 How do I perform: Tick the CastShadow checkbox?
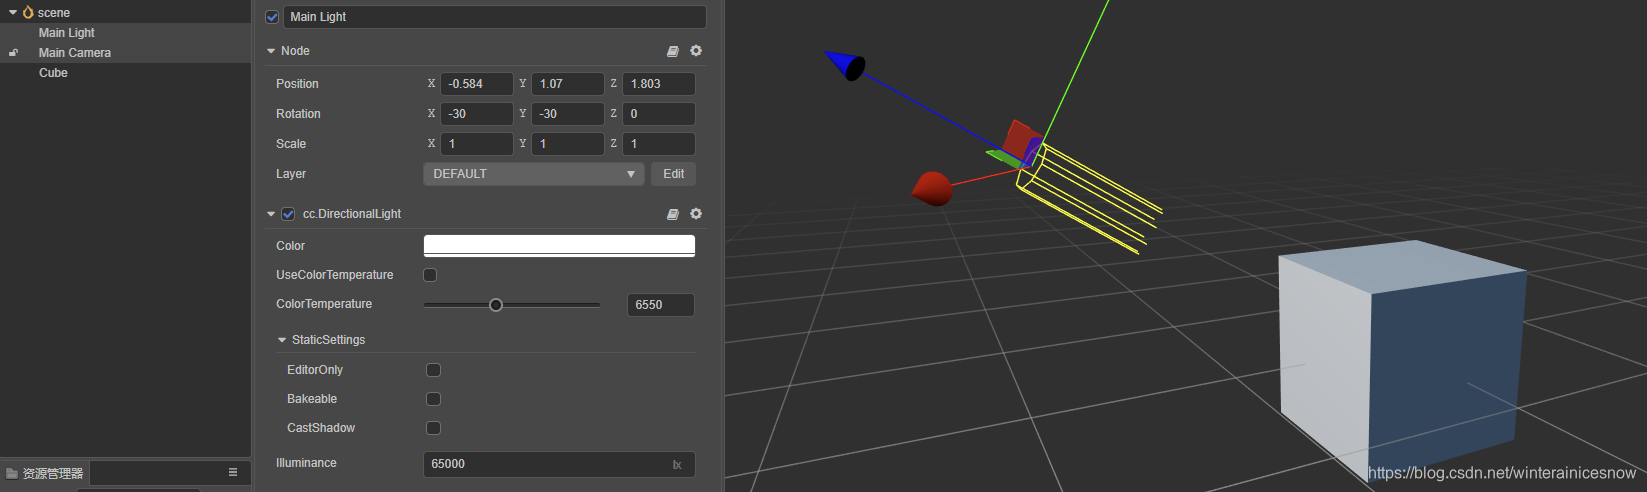pos(433,428)
